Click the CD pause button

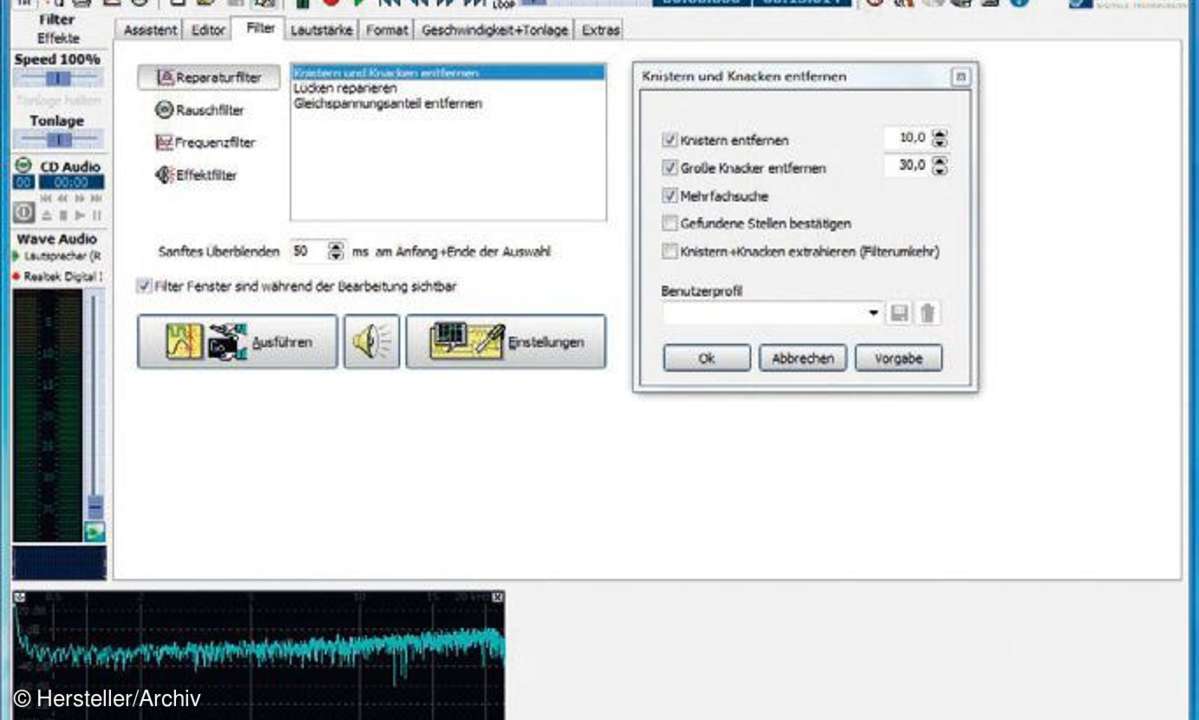97,216
